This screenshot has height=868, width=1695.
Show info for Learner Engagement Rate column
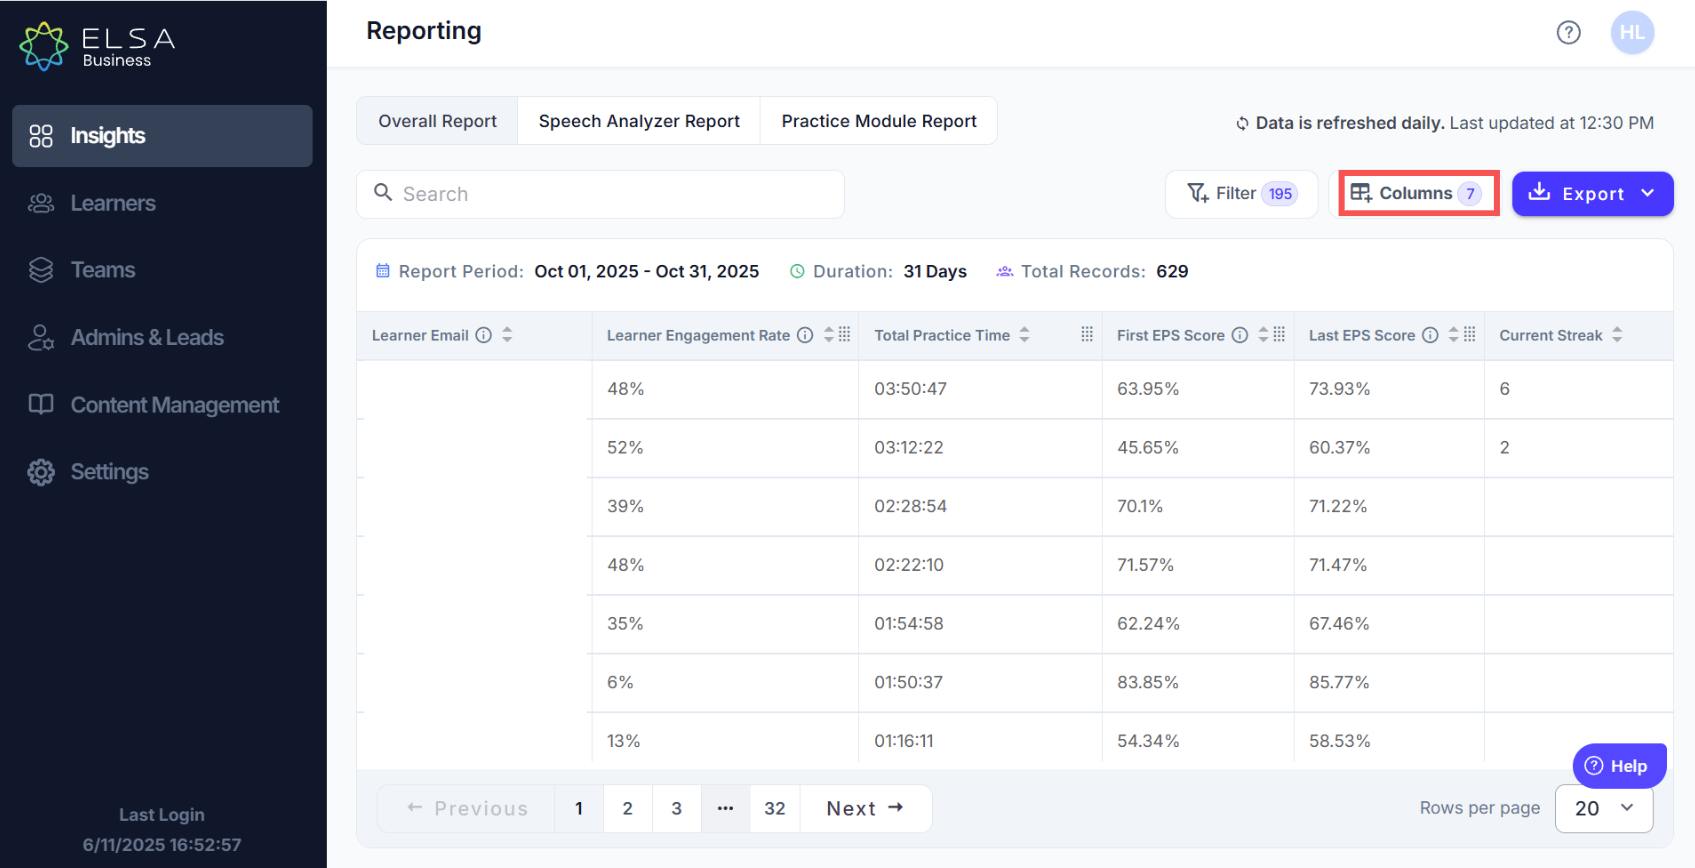point(805,335)
